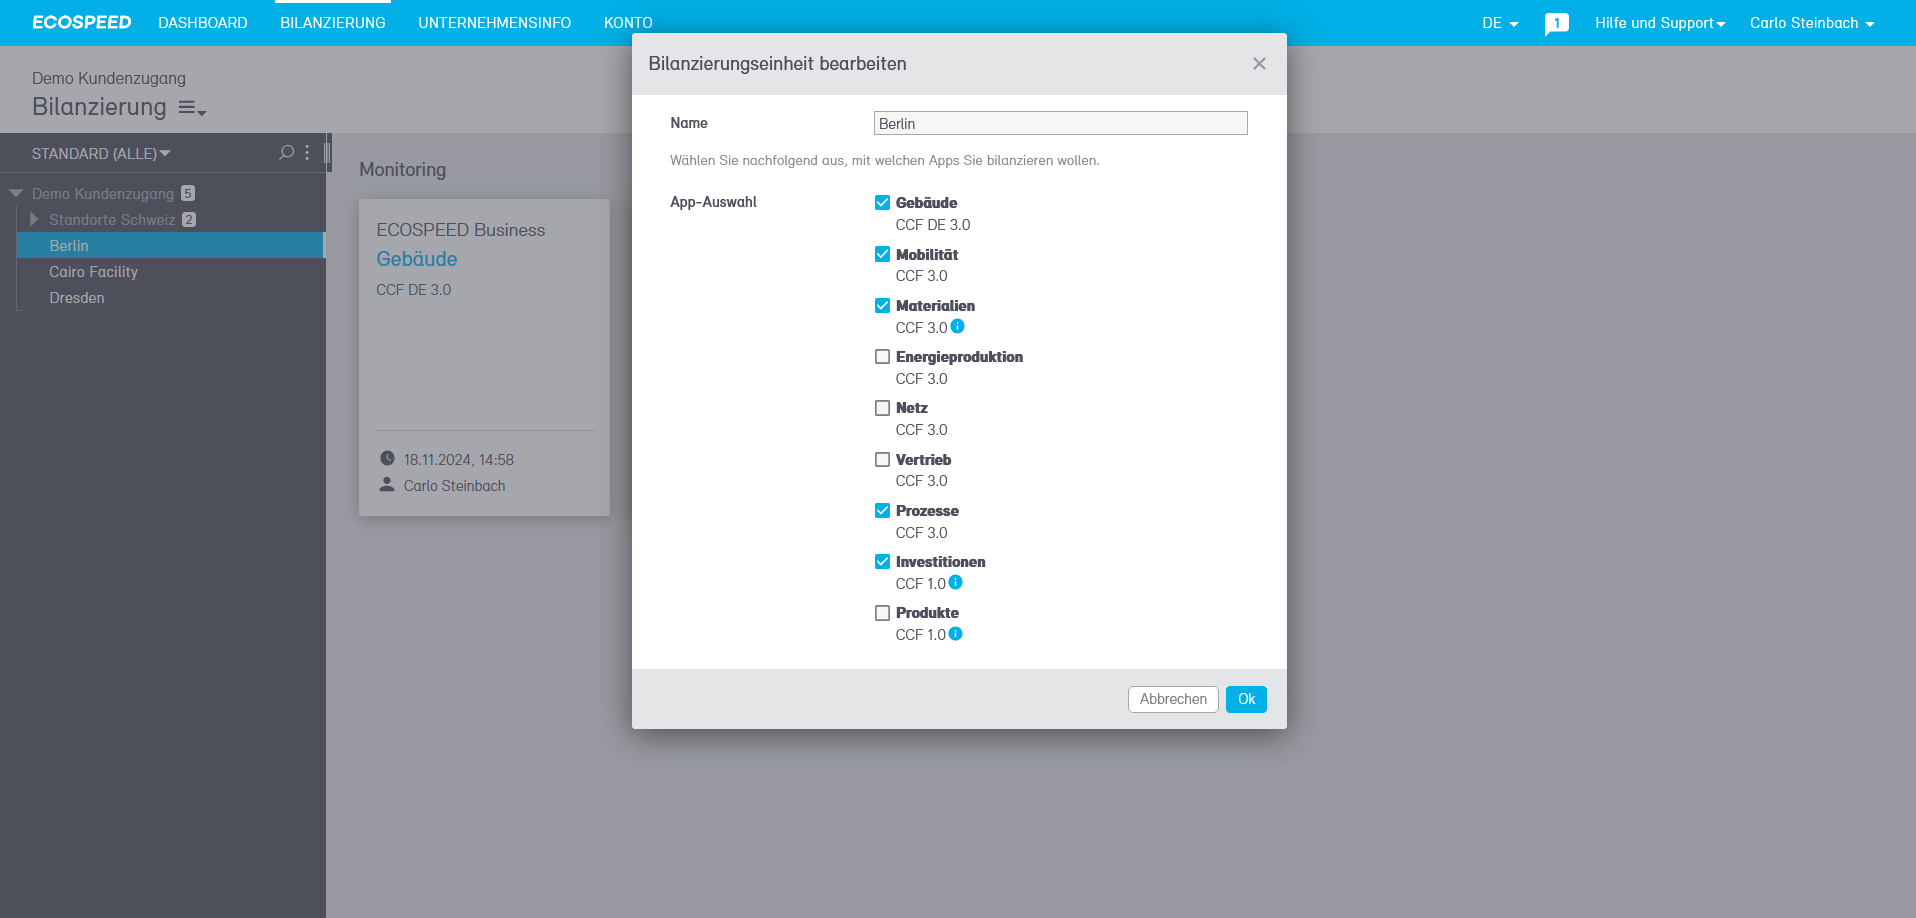The height and width of the screenshot is (918, 1916).
Task: Click the person icon beside Carlo Steinbach on the card
Action: 388,484
